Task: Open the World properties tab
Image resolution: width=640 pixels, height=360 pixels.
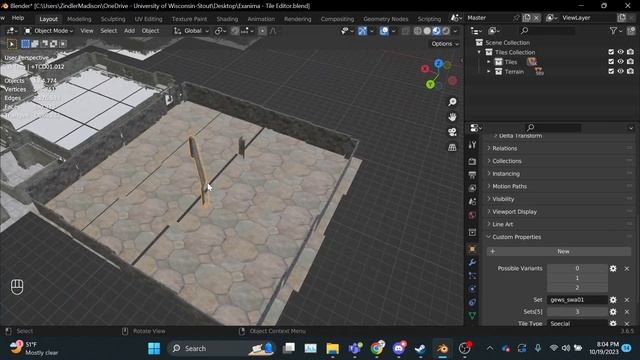Action: click(472, 215)
